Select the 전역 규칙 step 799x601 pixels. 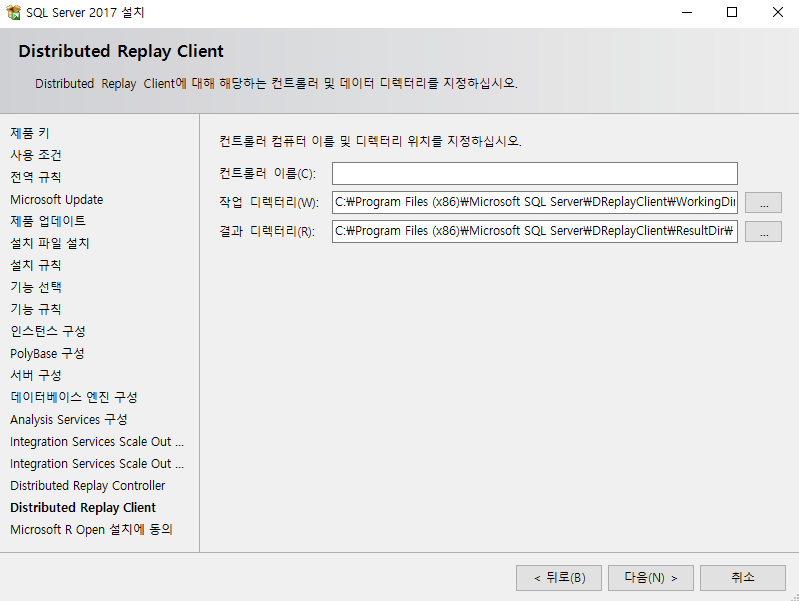(36, 177)
